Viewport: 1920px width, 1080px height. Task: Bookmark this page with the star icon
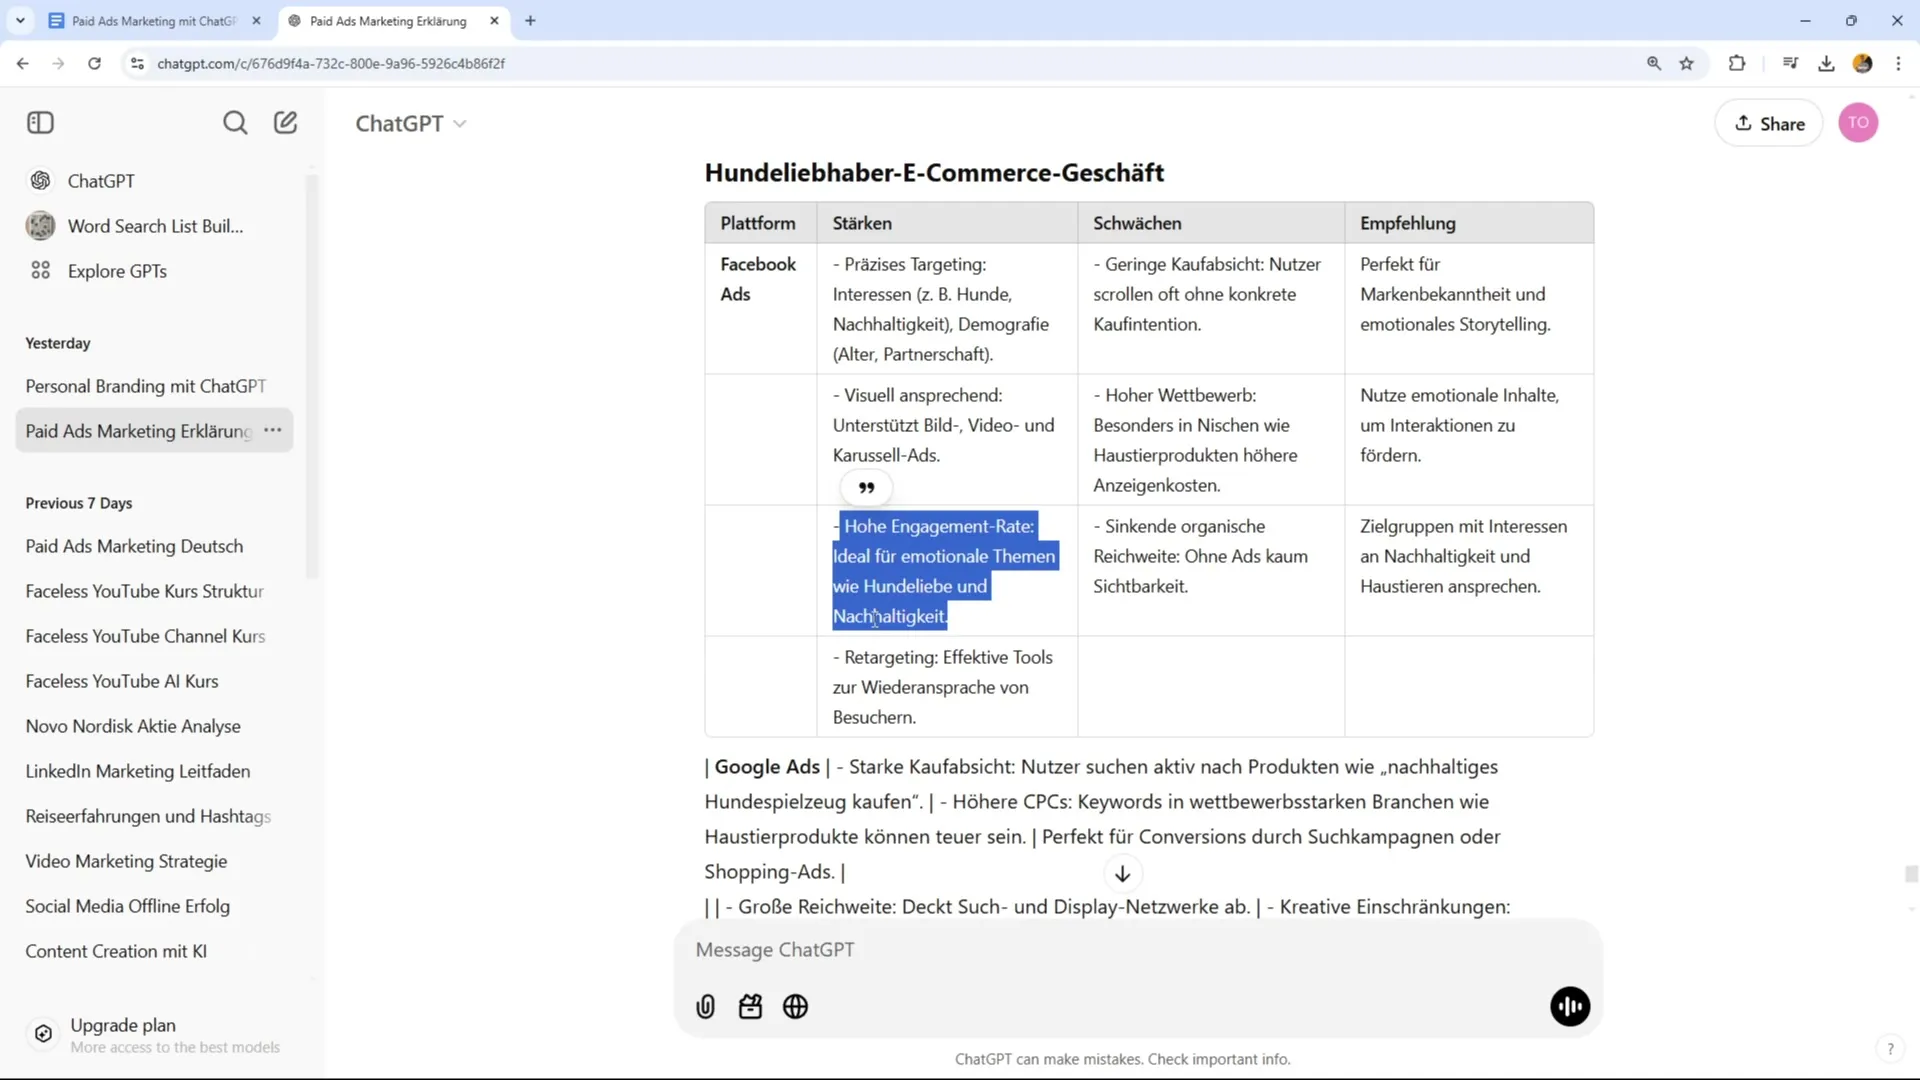[x=1687, y=63]
